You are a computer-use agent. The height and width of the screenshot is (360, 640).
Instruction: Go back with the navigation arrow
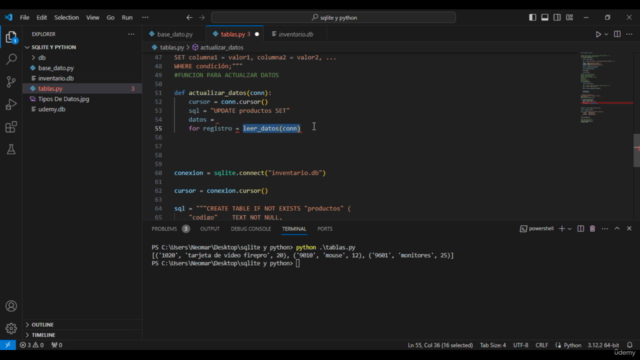(x=189, y=18)
